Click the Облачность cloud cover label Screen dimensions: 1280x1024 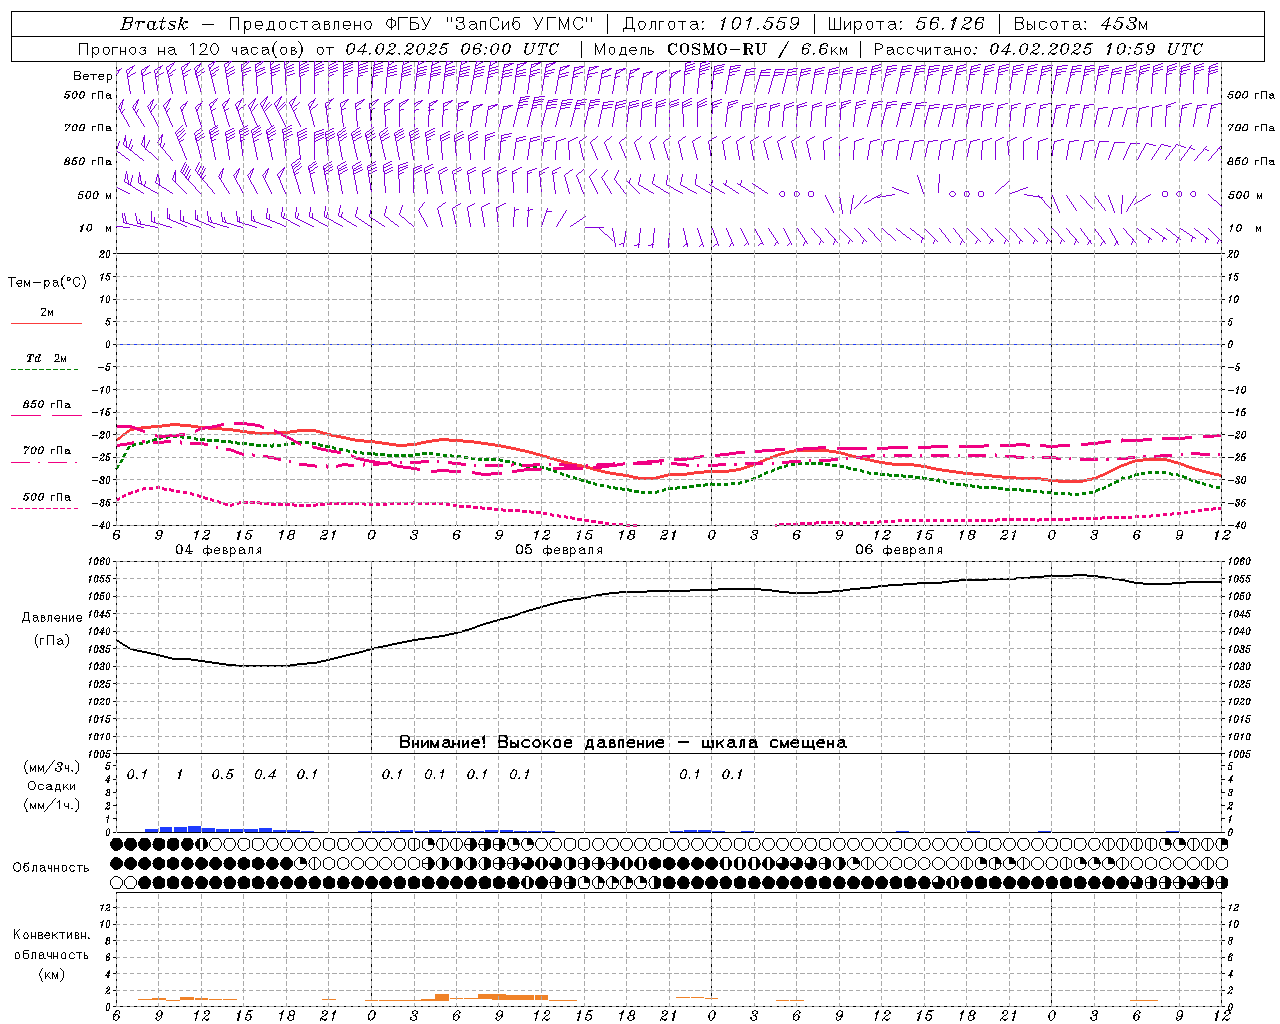(51, 867)
